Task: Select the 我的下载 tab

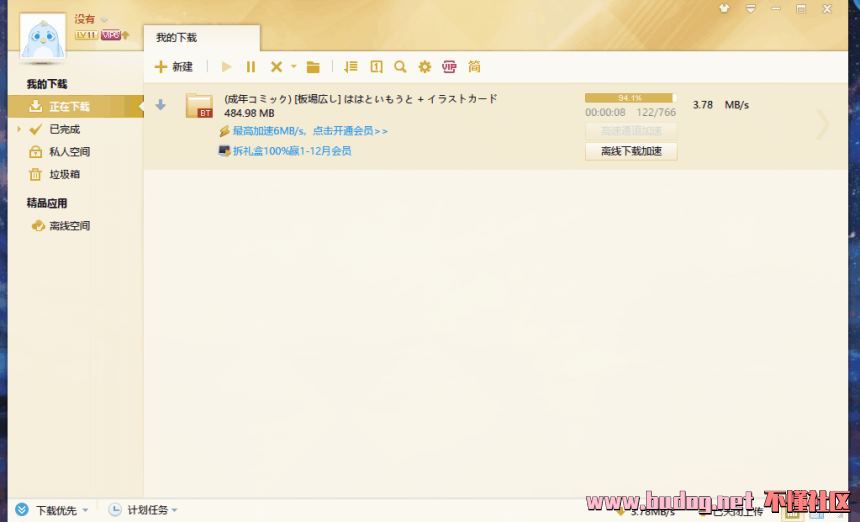Action: (x=176, y=38)
